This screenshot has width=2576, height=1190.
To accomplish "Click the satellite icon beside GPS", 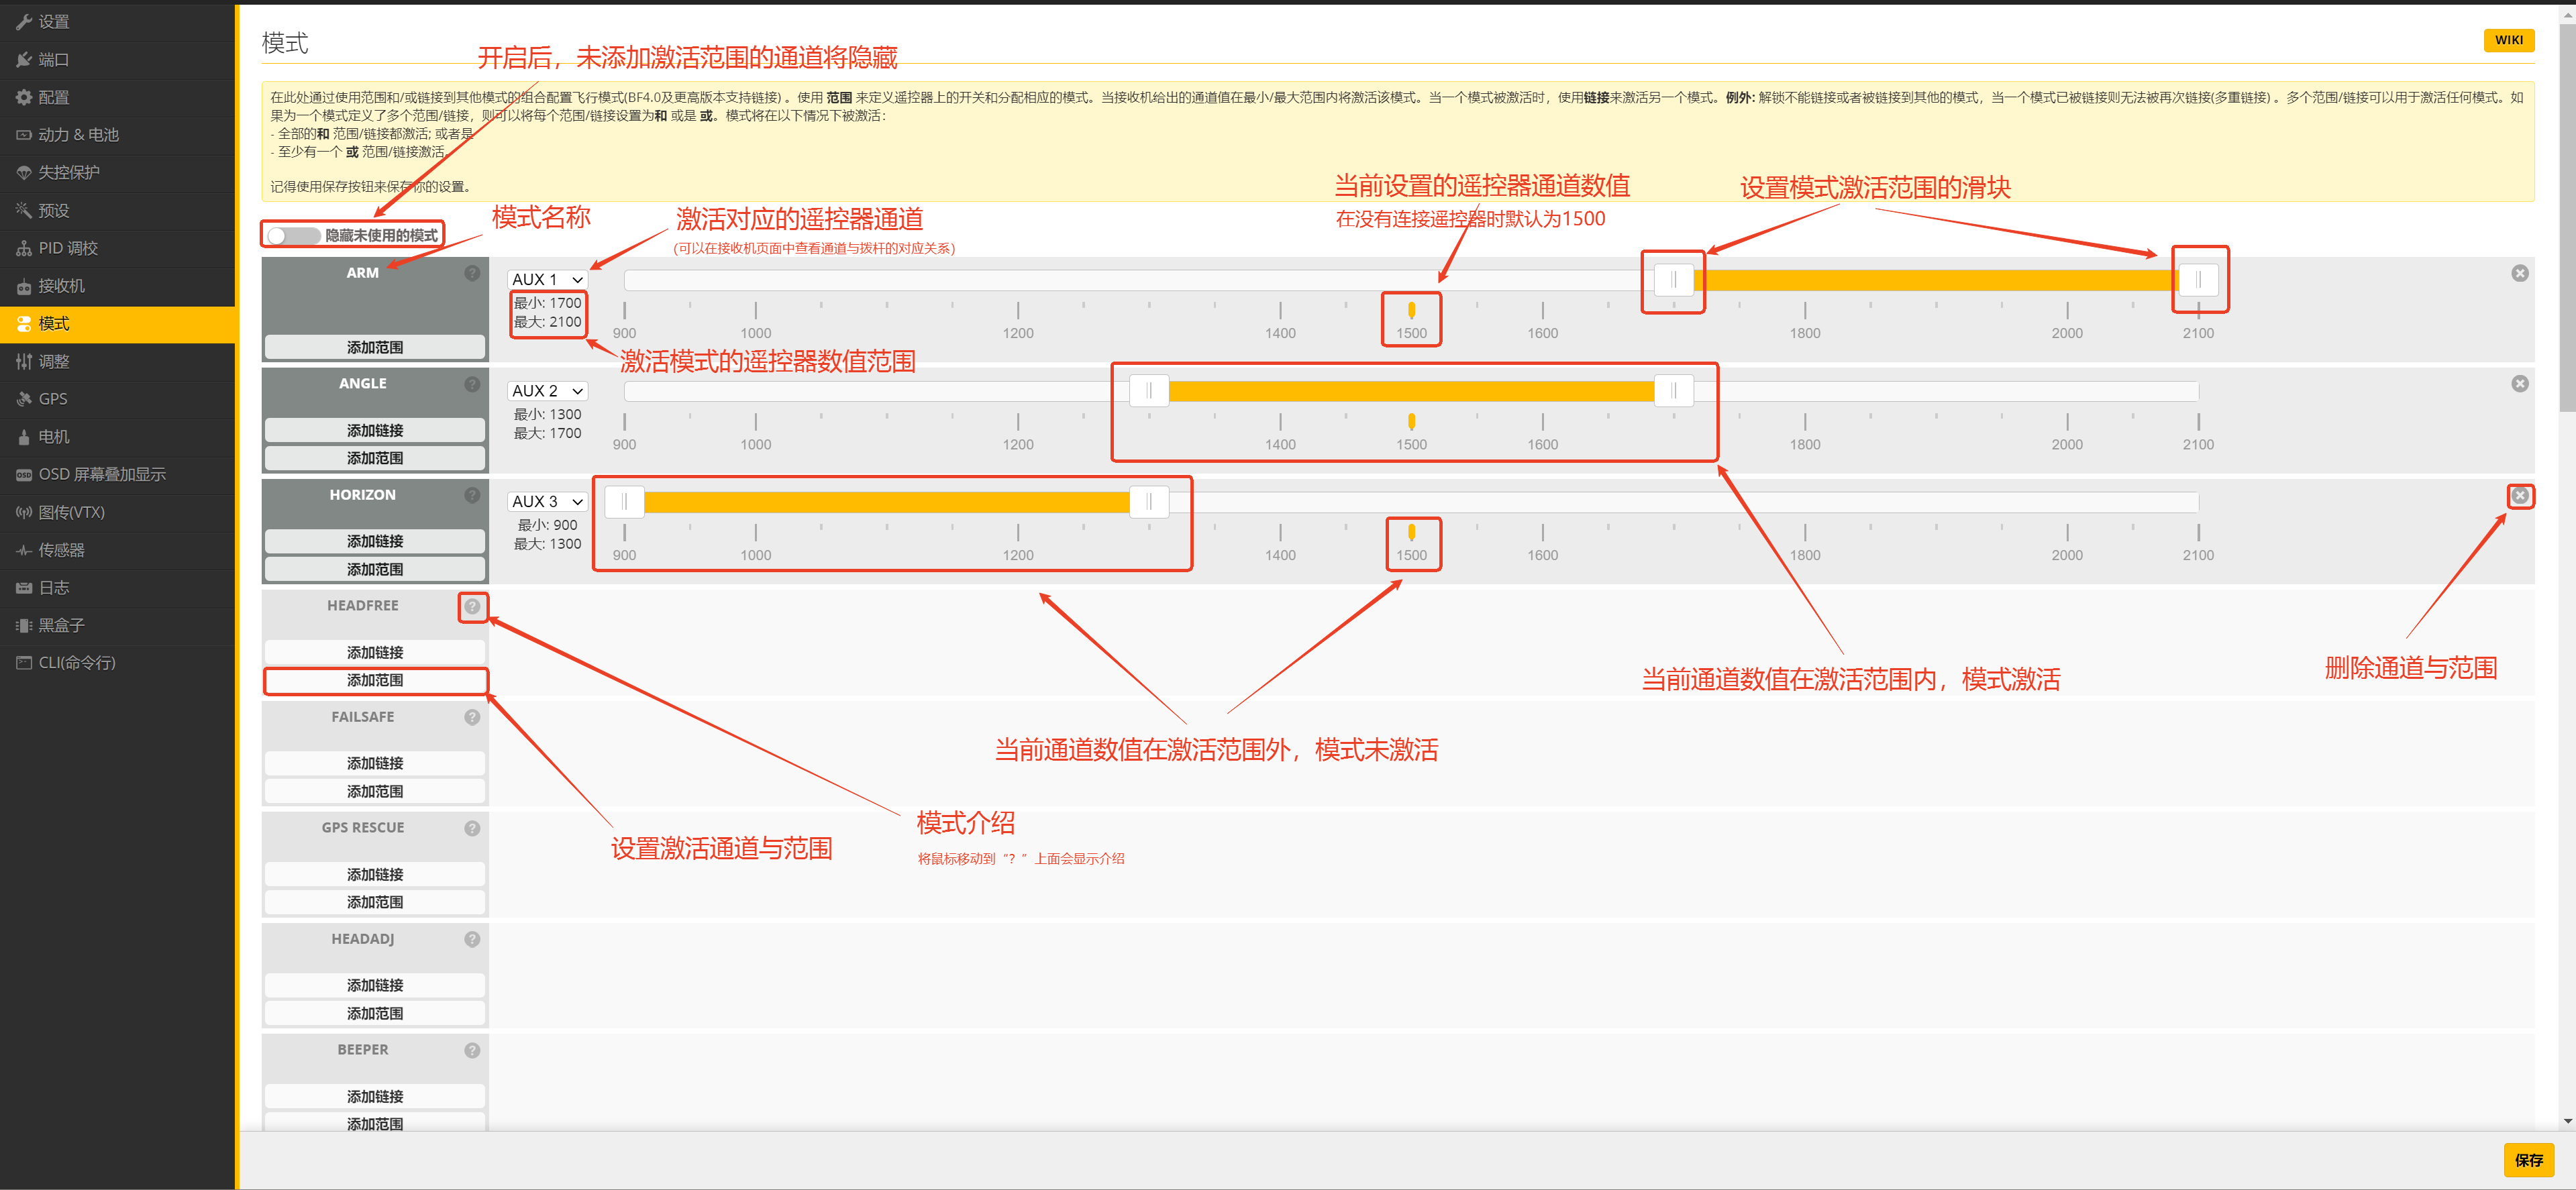I will pyautogui.click(x=24, y=399).
